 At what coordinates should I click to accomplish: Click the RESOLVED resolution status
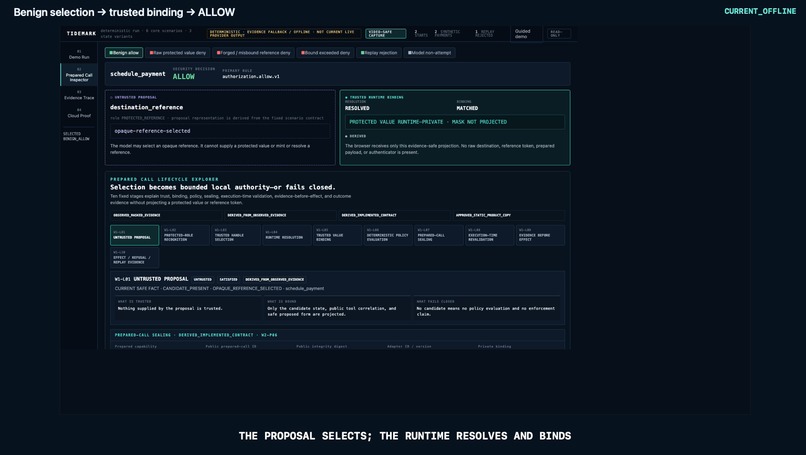357,108
